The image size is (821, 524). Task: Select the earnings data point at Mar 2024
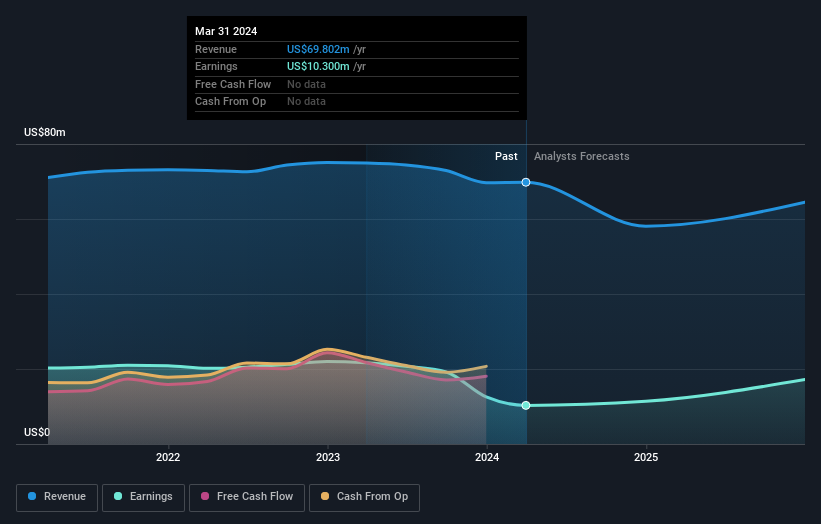tap(526, 405)
